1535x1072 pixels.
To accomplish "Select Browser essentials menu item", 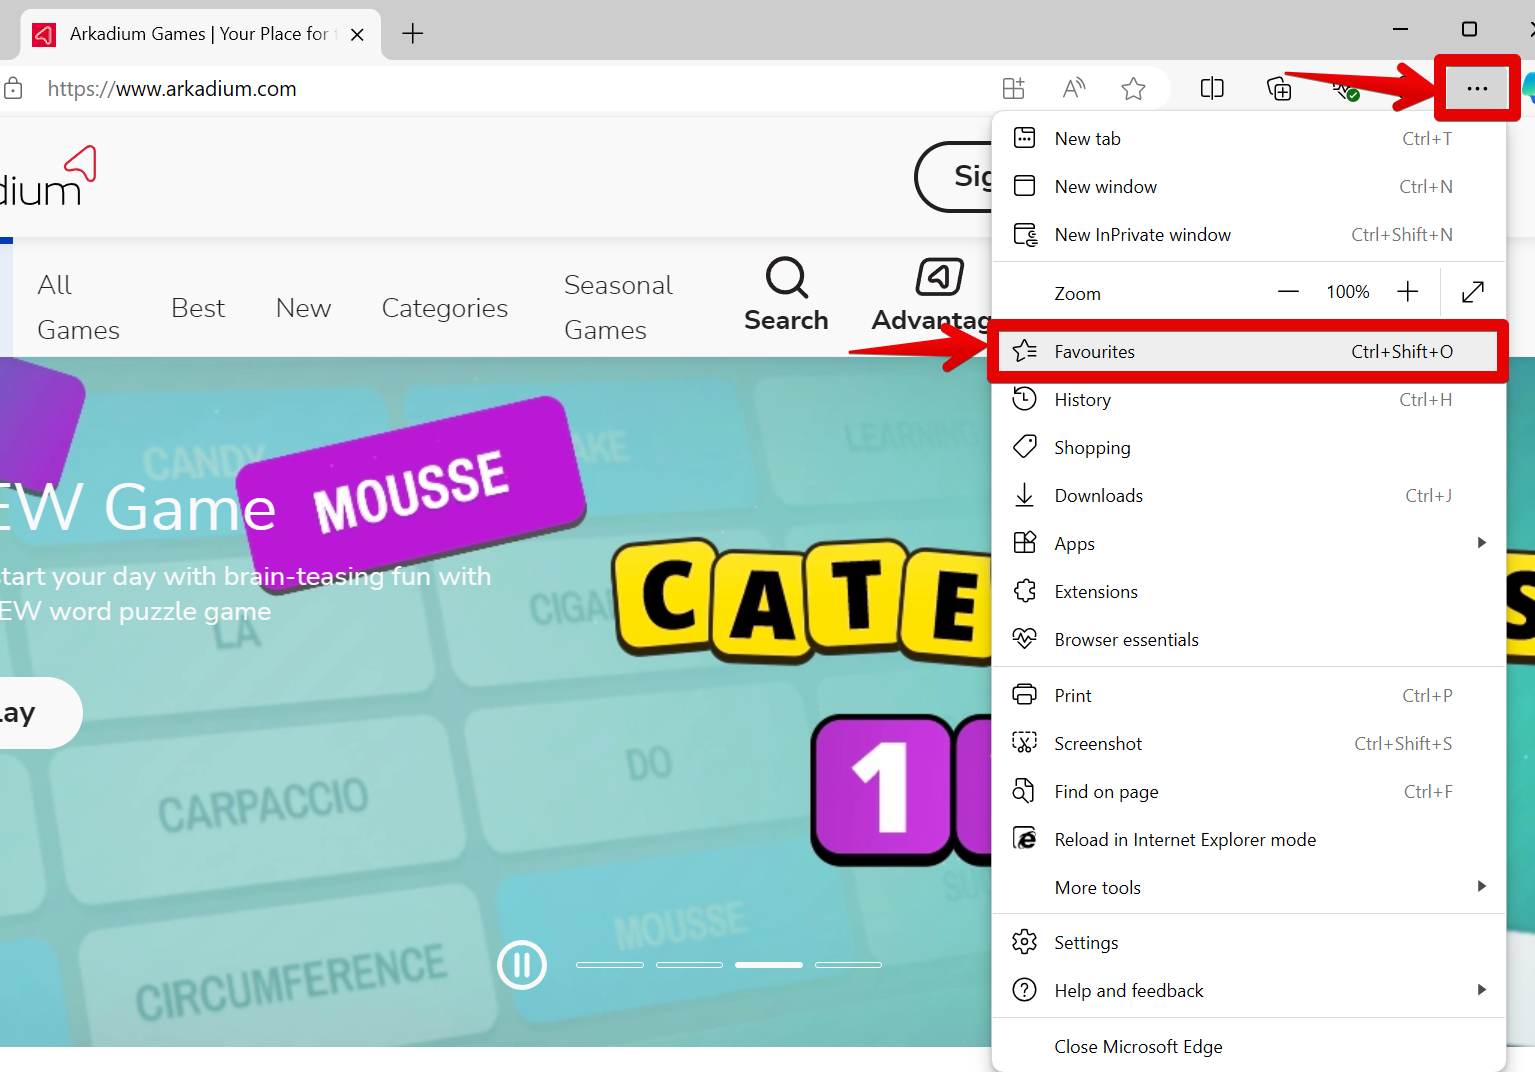I will (x=1249, y=640).
